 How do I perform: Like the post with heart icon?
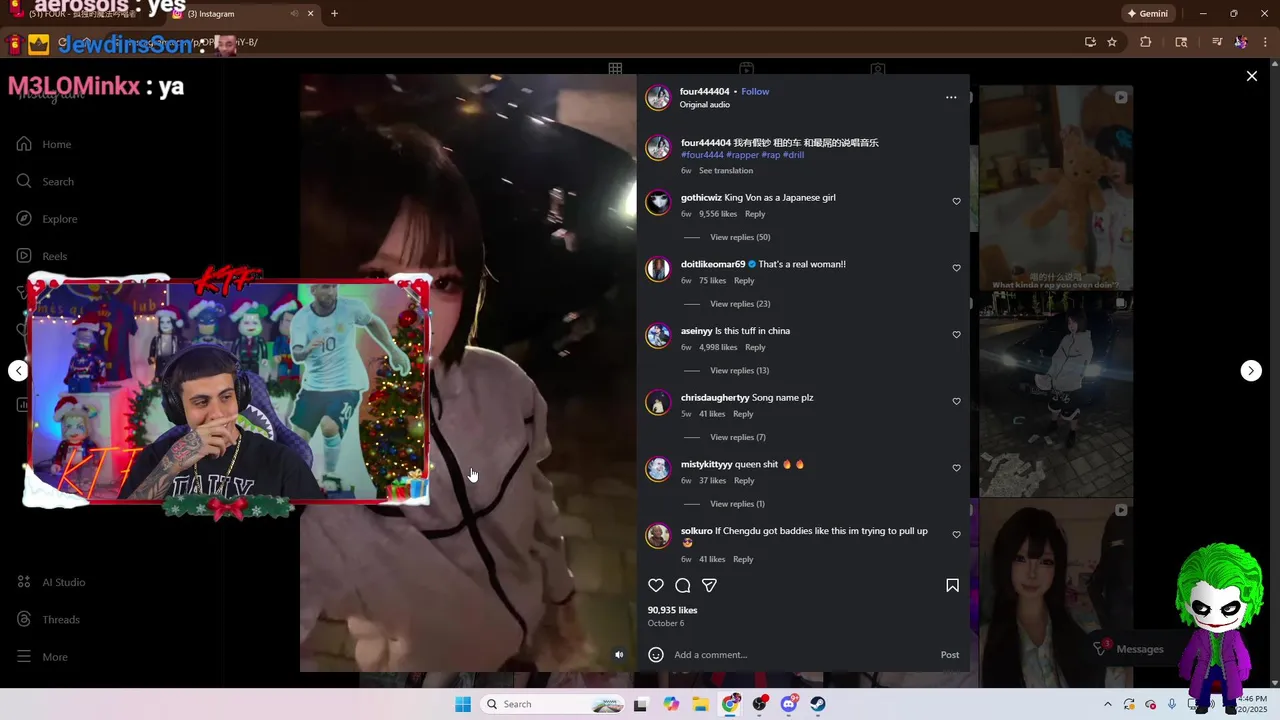pyautogui.click(x=656, y=586)
